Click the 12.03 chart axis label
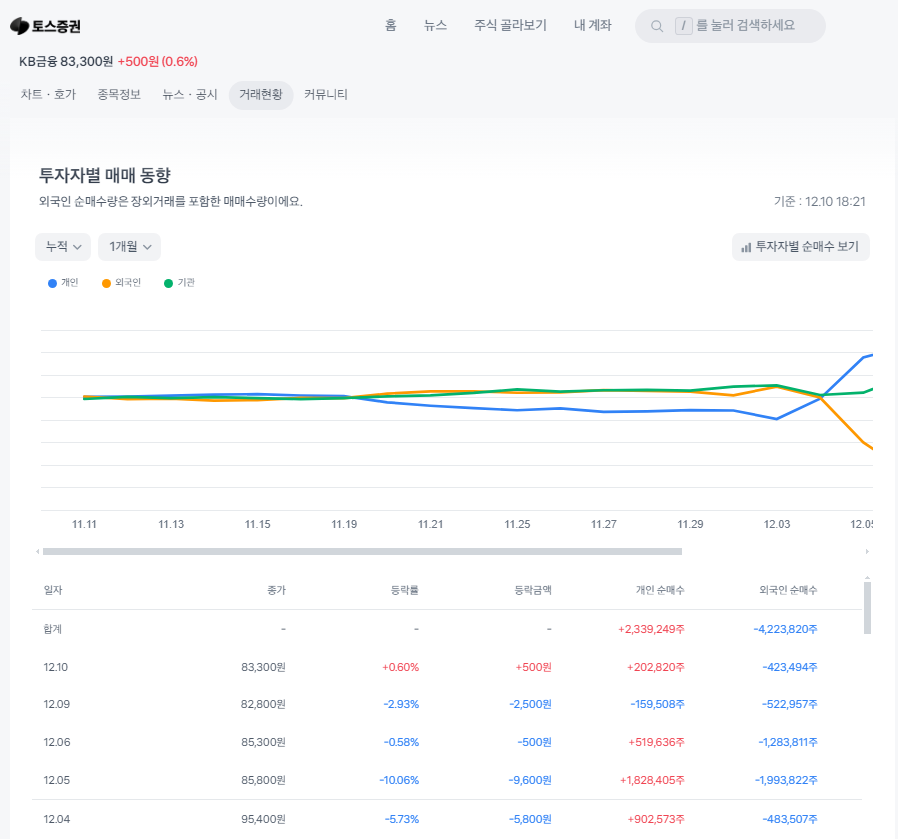The width and height of the screenshot is (898, 839). click(x=777, y=524)
